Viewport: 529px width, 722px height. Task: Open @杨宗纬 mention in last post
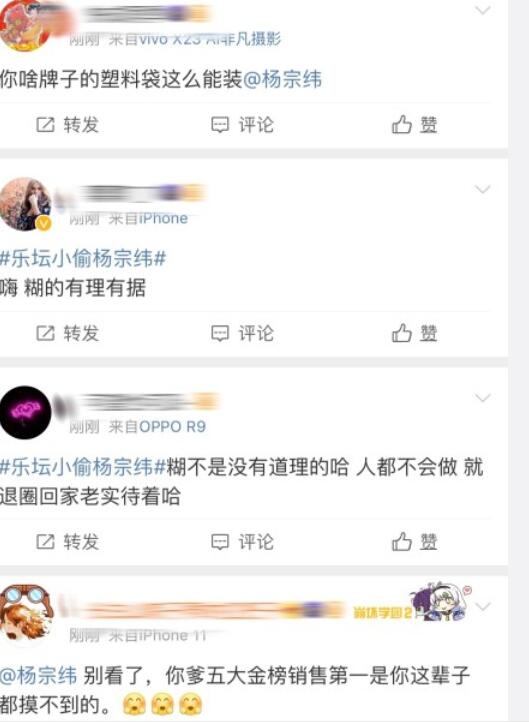[x=39, y=675]
